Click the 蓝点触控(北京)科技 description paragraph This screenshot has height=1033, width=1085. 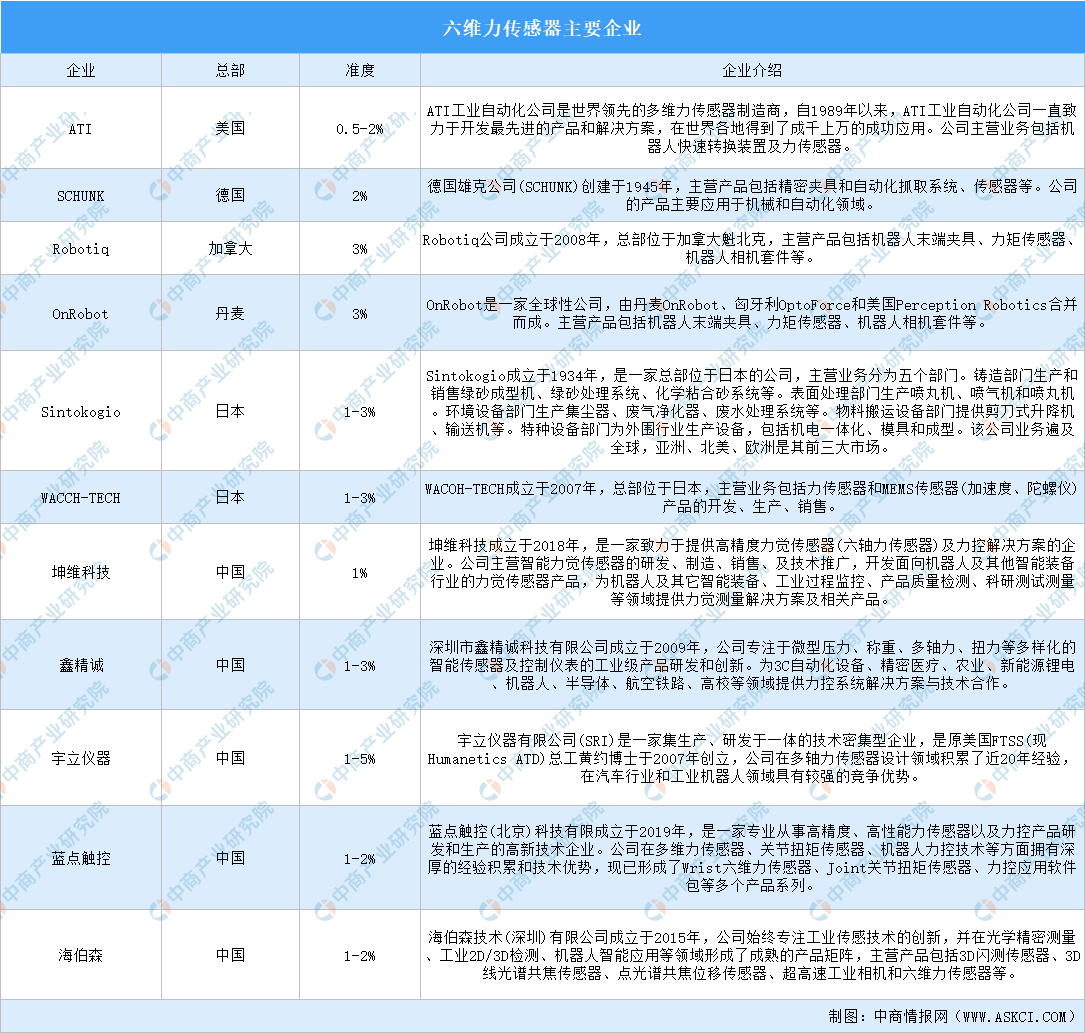[x=751, y=858]
